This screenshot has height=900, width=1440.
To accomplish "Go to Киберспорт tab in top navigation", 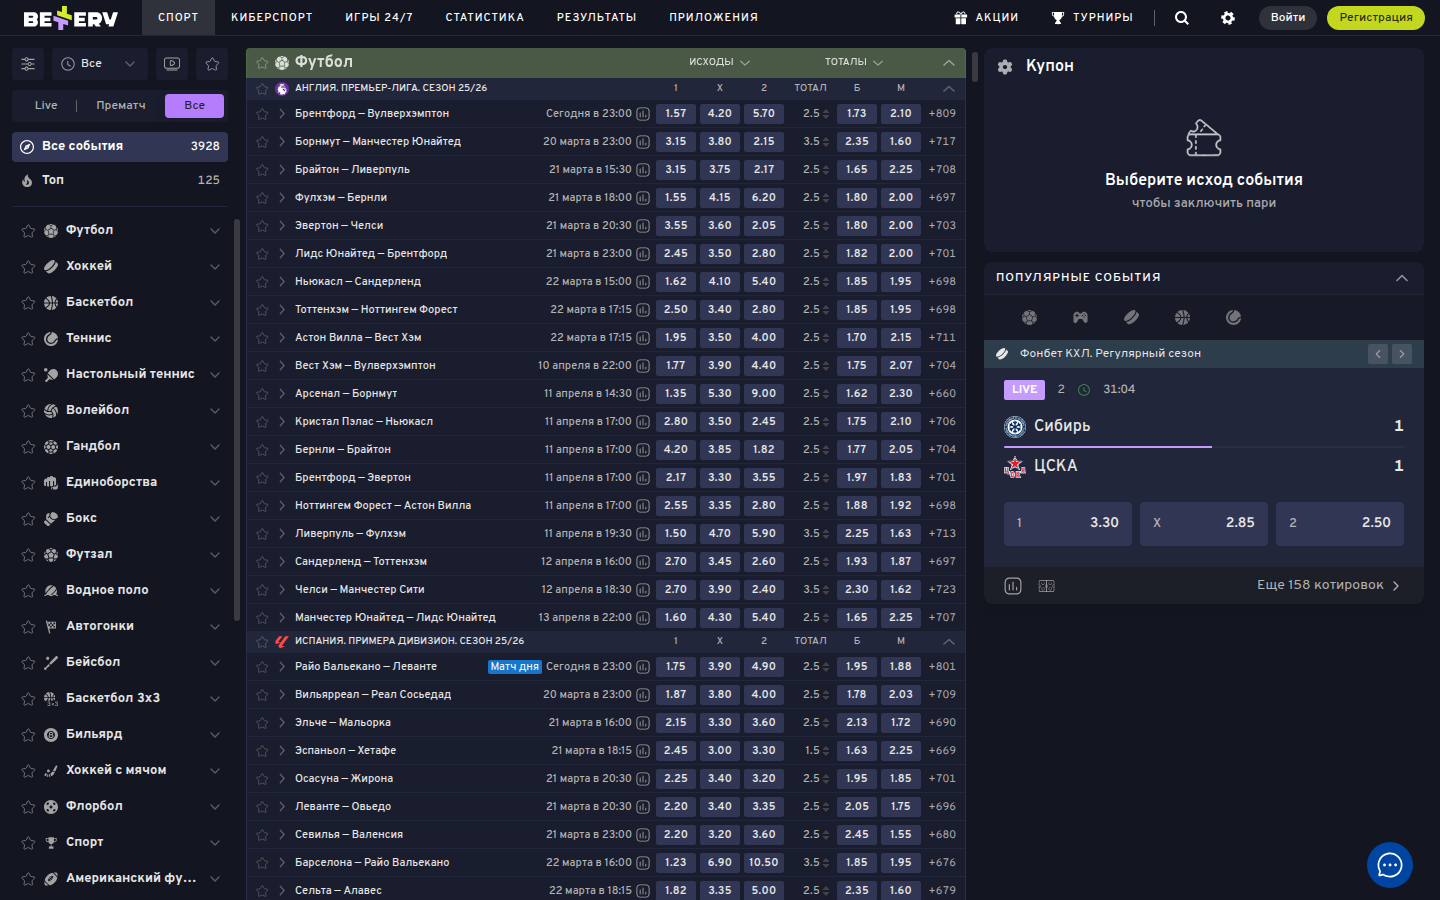I will click(x=271, y=18).
